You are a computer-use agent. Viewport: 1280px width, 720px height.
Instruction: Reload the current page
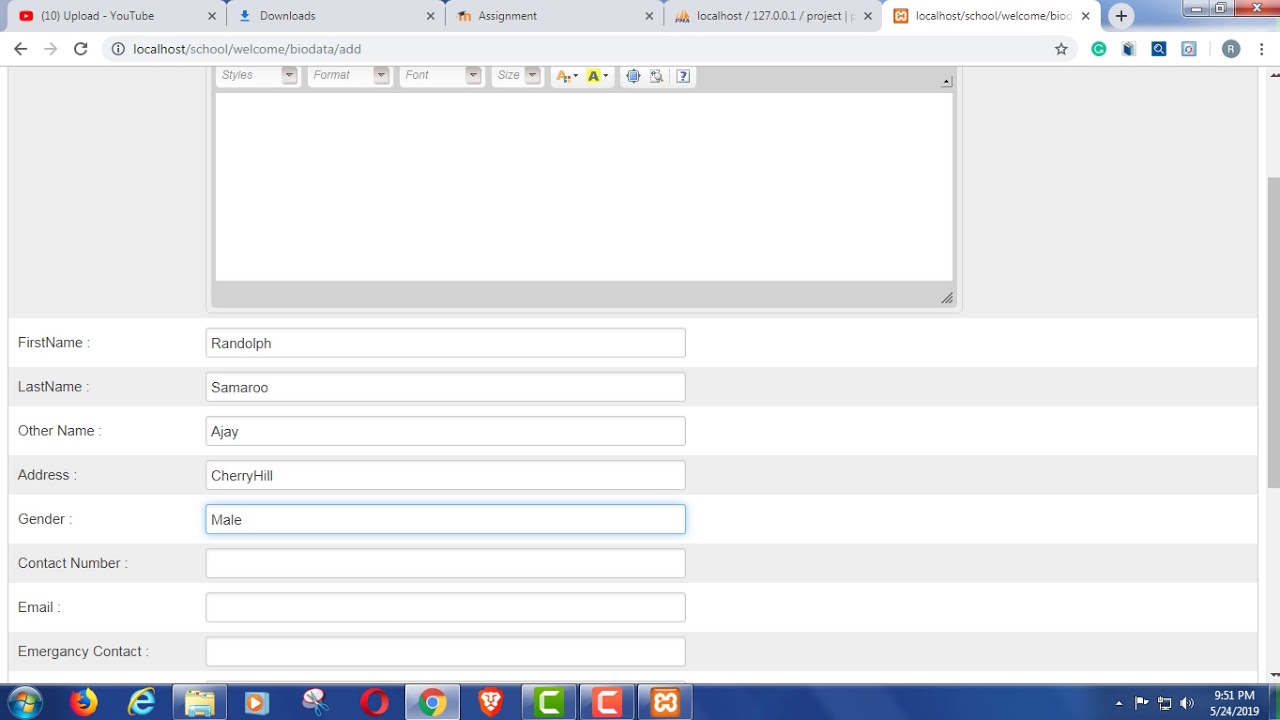pos(81,49)
